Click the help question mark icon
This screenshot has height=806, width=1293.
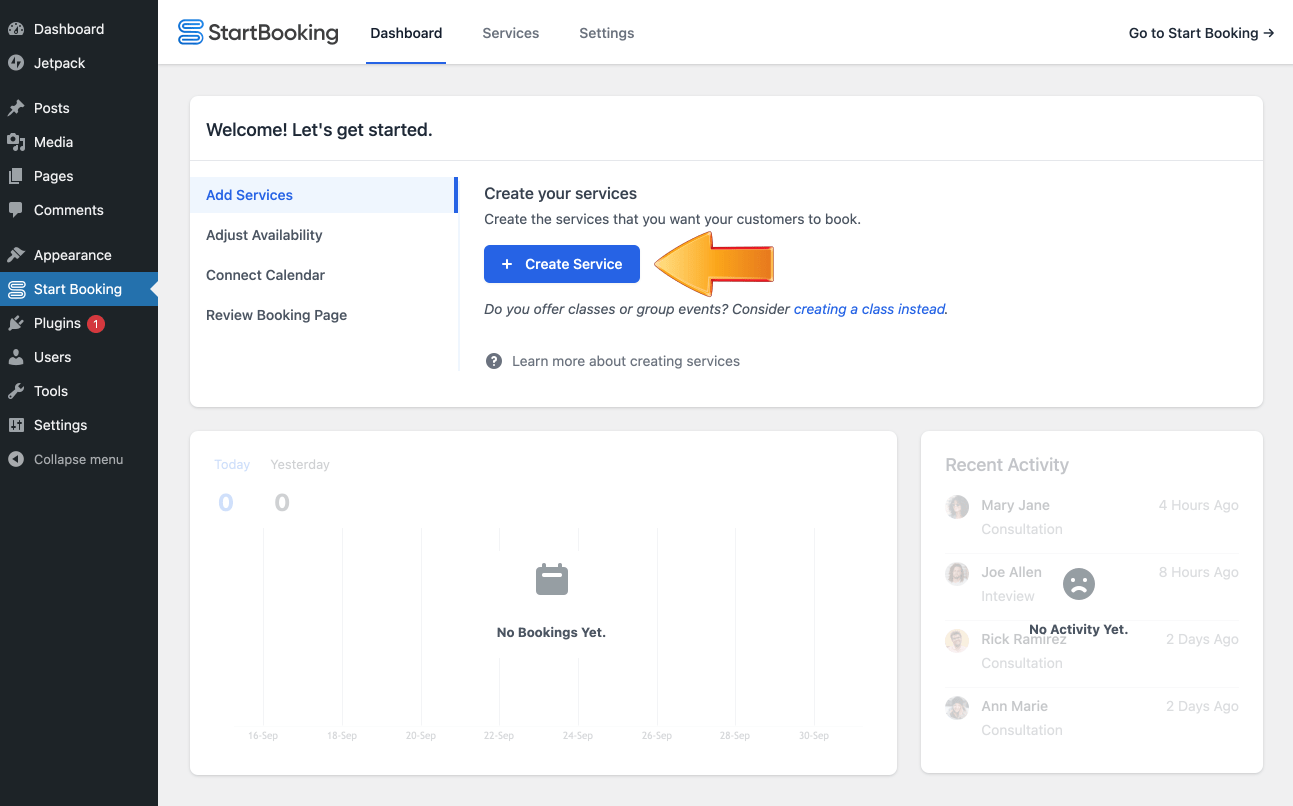(494, 361)
